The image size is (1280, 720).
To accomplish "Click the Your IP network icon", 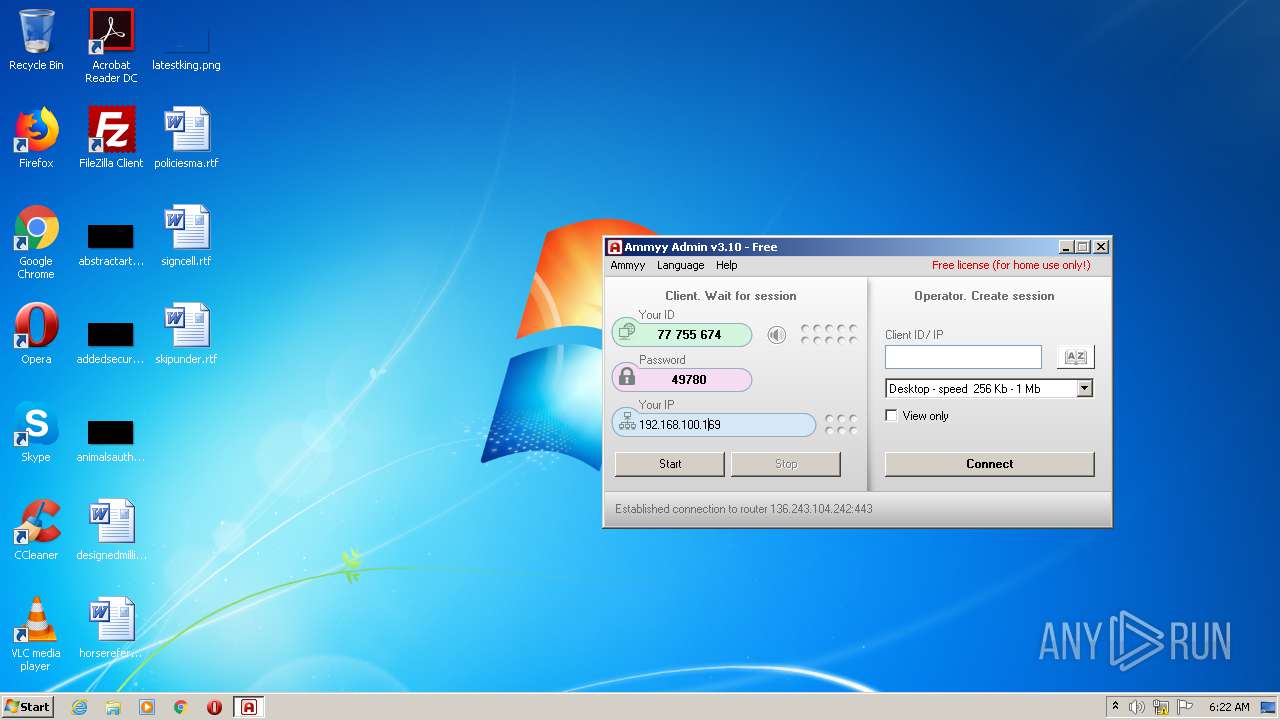I will [627, 423].
